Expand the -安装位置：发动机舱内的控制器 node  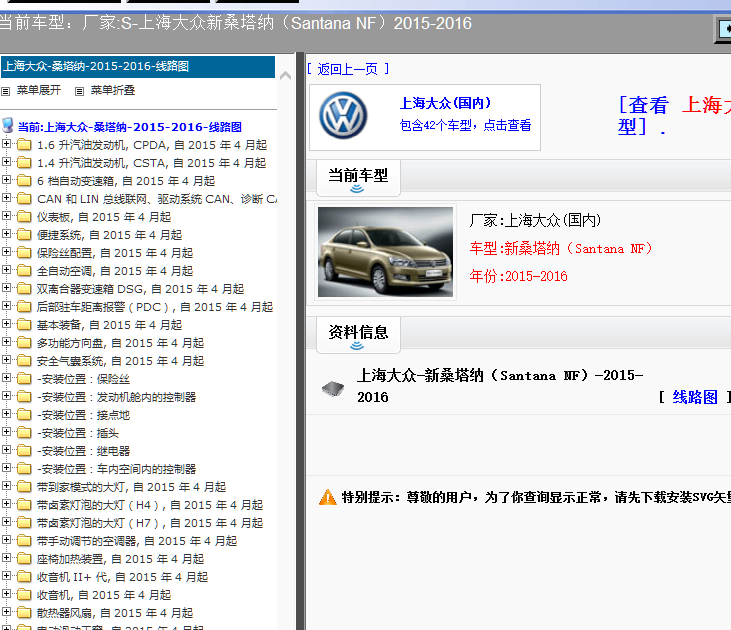pyautogui.click(x=7, y=395)
